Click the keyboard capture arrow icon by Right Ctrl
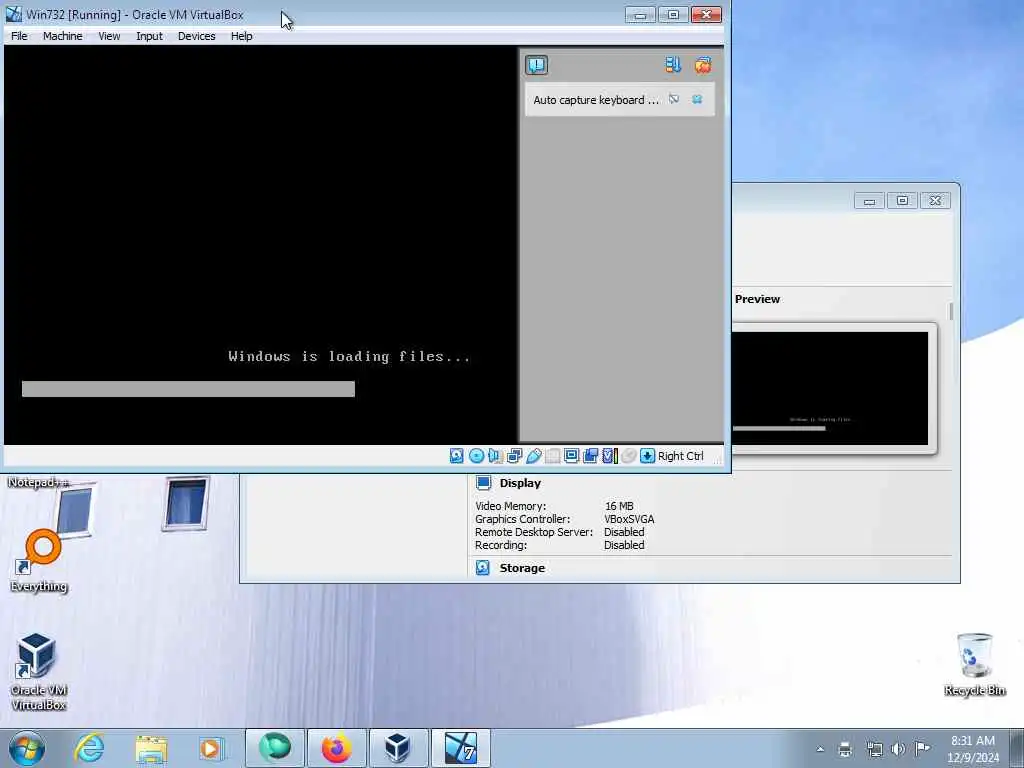The height and width of the screenshot is (768, 1024). coord(647,456)
